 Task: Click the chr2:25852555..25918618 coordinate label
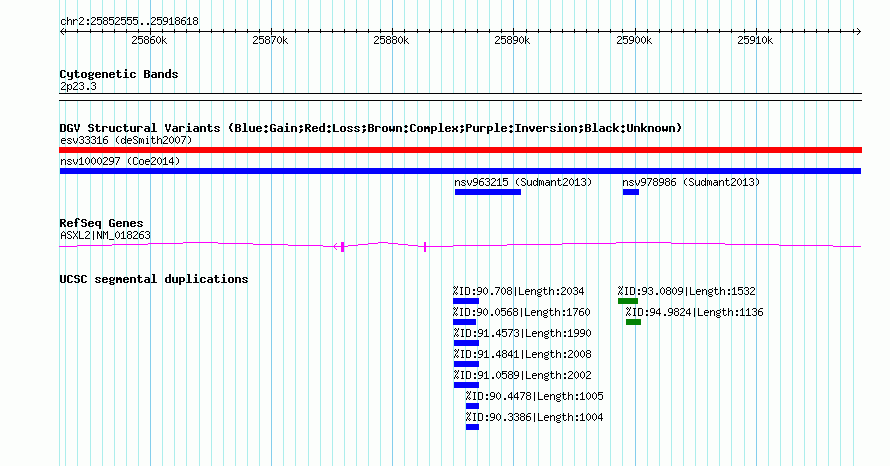click(129, 22)
